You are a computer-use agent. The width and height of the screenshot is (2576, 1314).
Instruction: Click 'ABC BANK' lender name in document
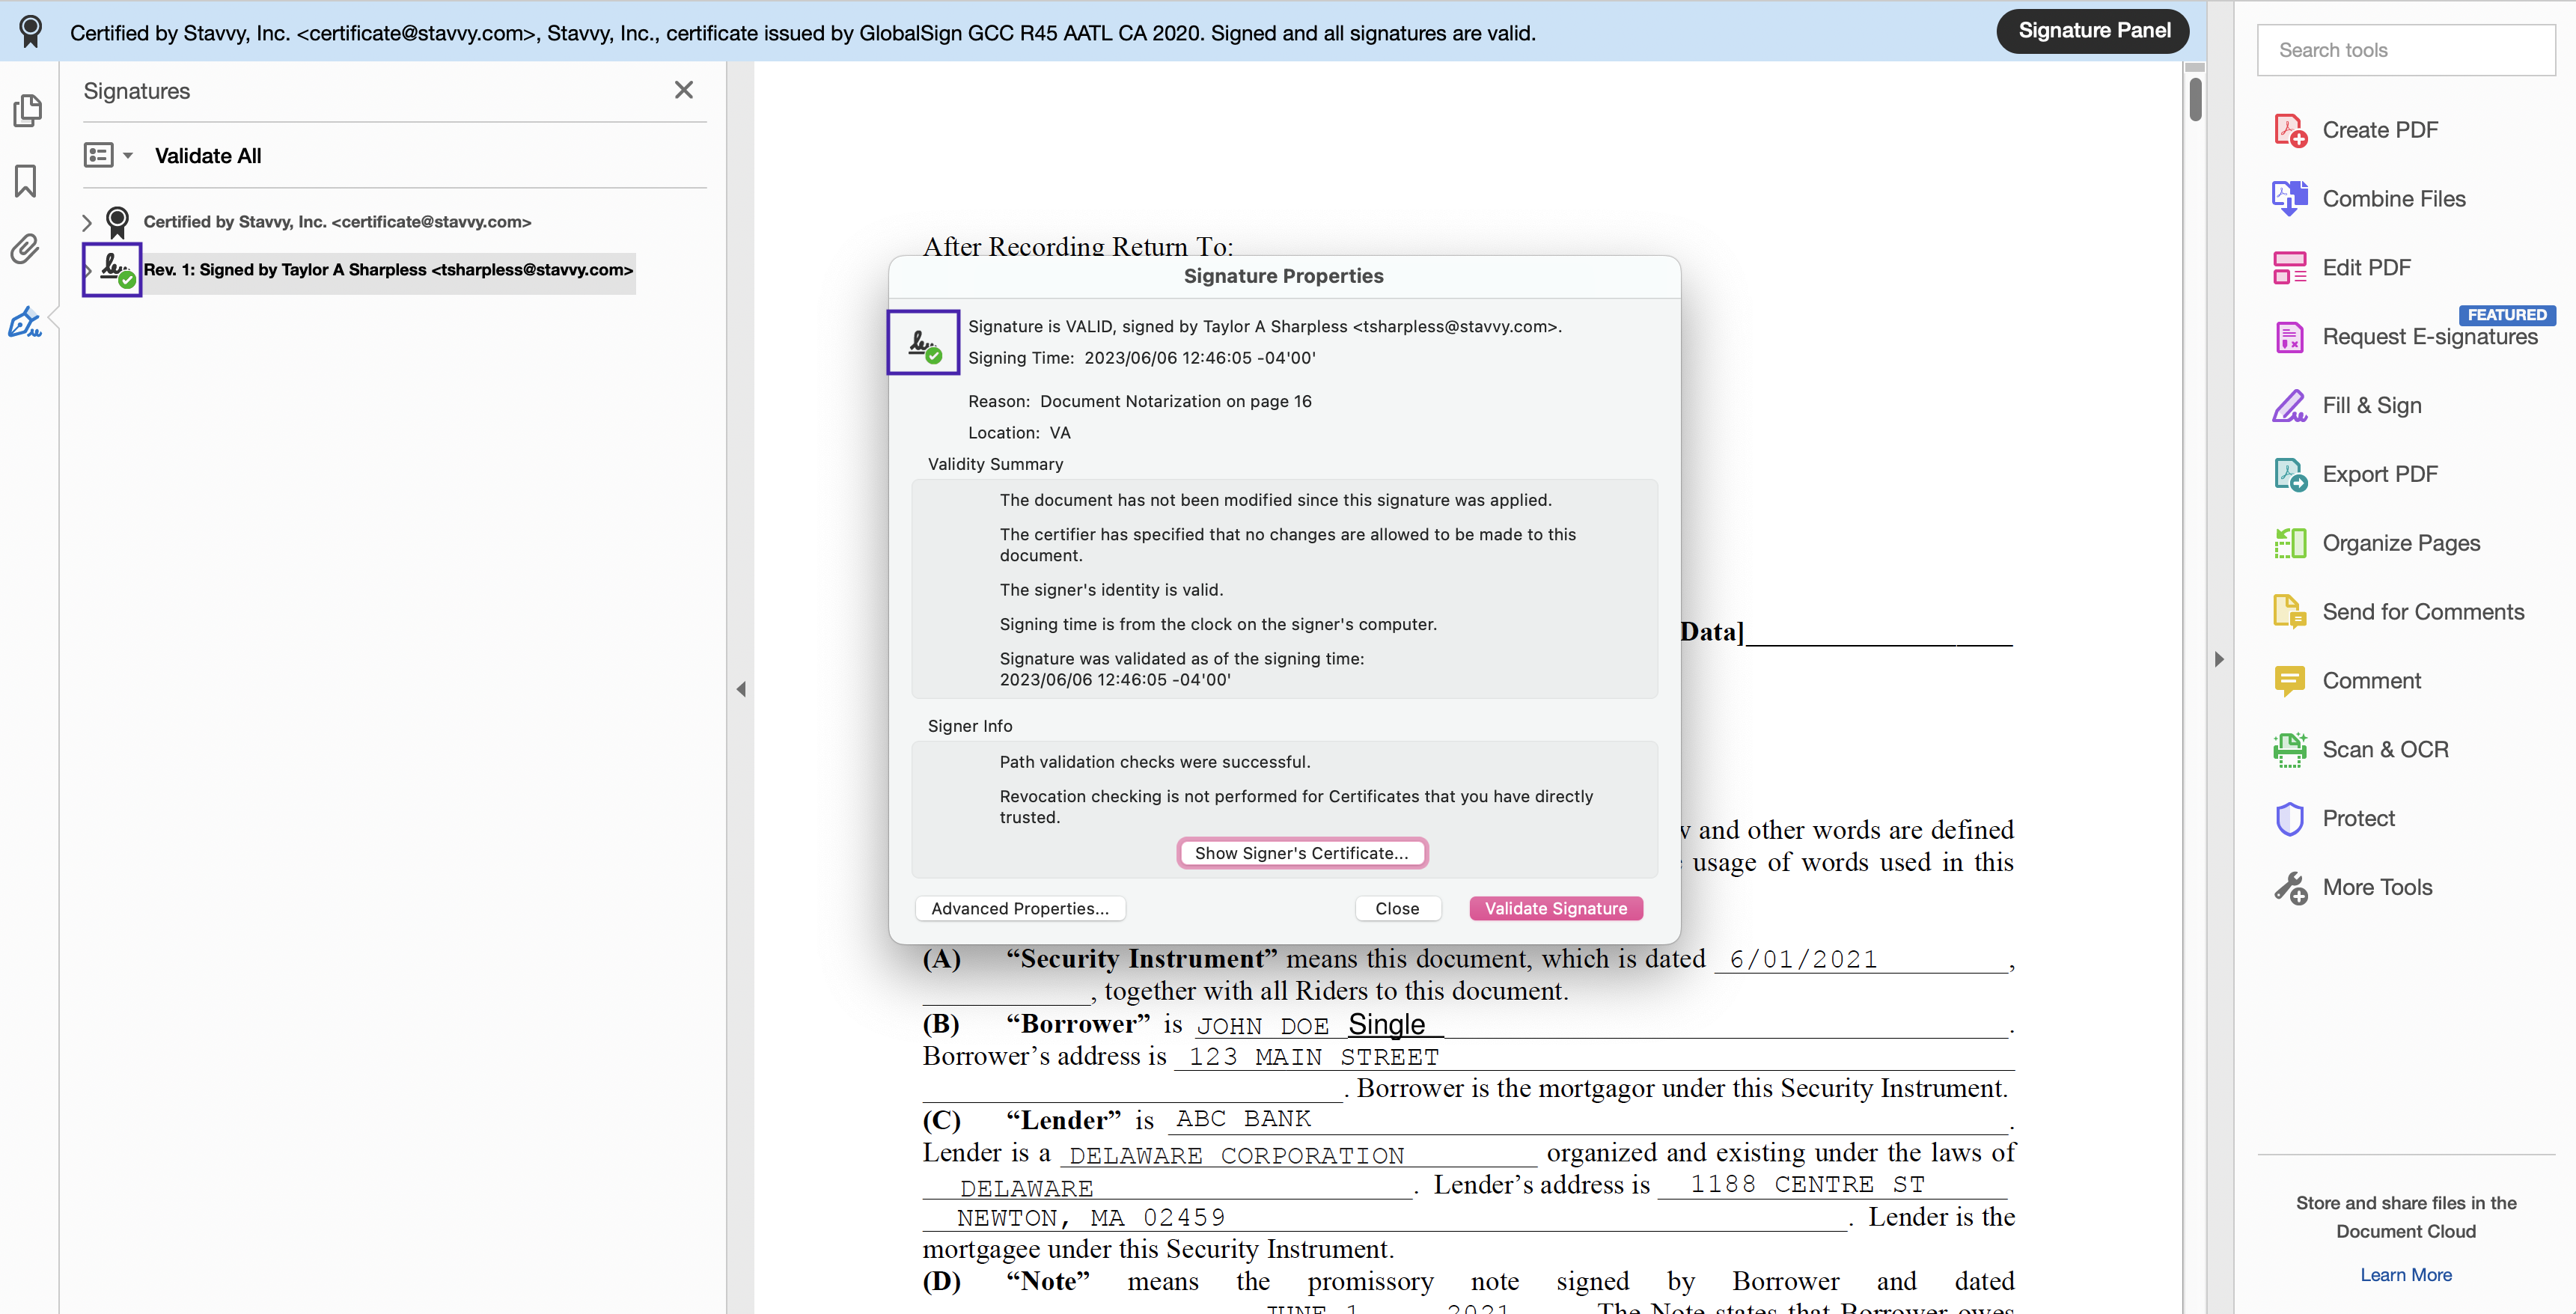(x=1243, y=1118)
